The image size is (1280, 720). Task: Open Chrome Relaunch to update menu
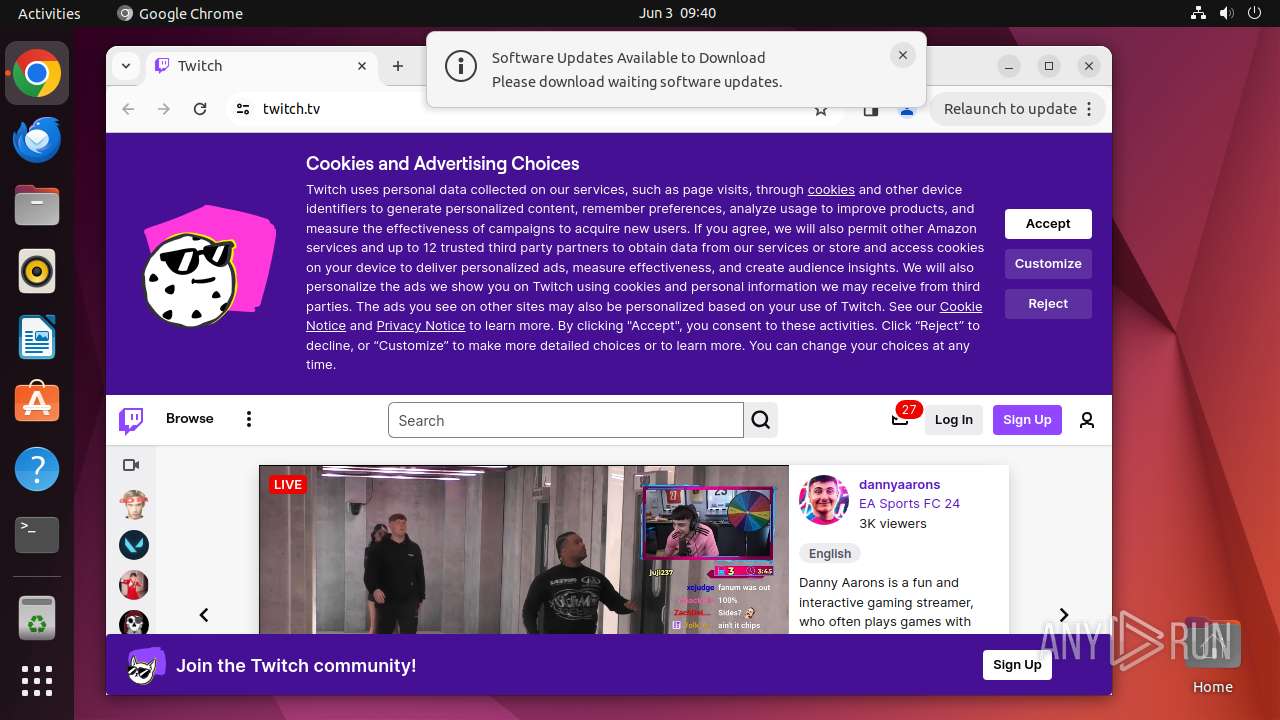(1017, 109)
